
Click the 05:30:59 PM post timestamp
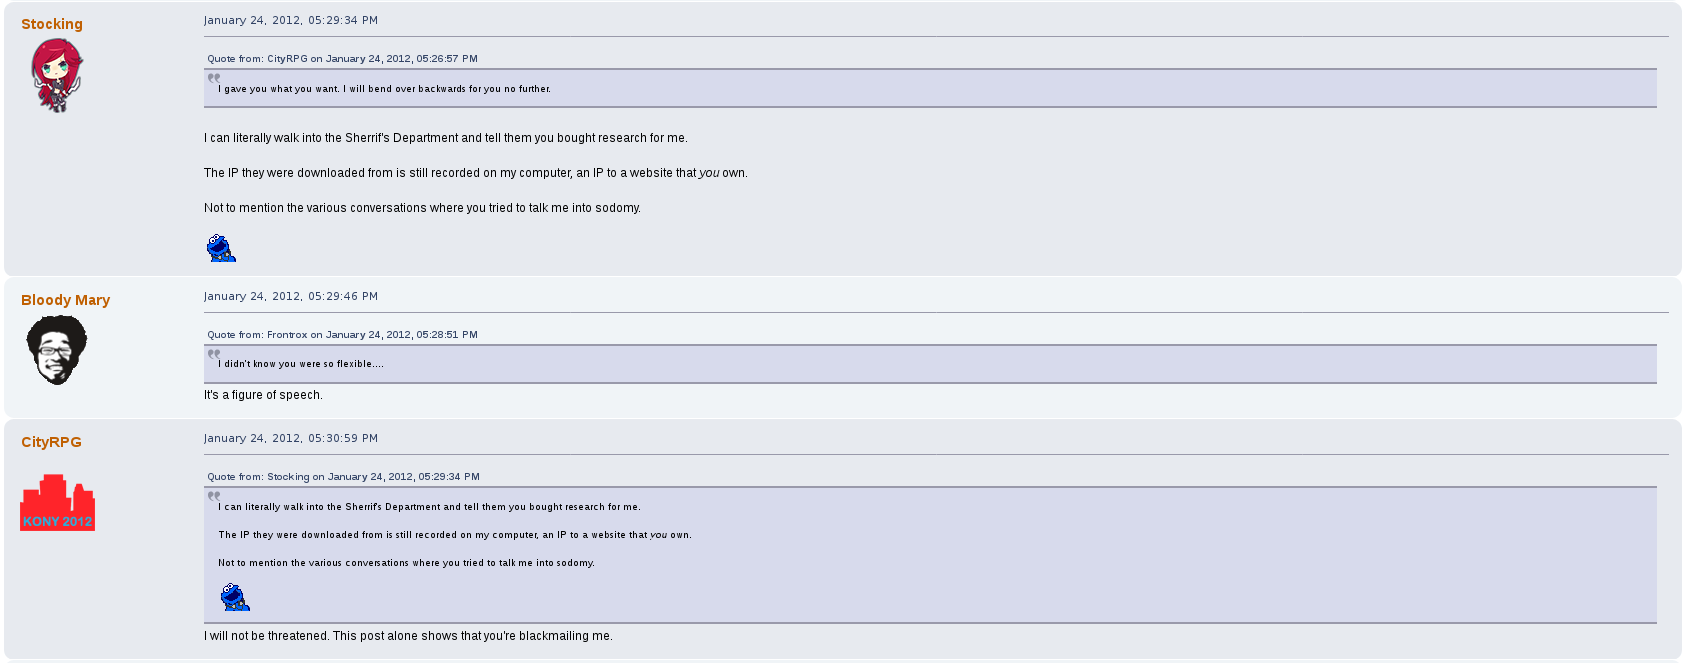click(291, 438)
